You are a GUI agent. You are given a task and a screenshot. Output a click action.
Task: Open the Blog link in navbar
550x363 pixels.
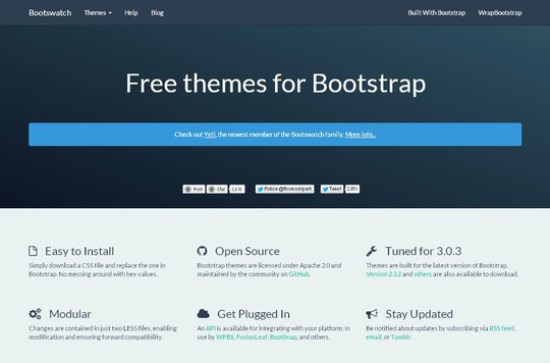pyautogui.click(x=157, y=13)
